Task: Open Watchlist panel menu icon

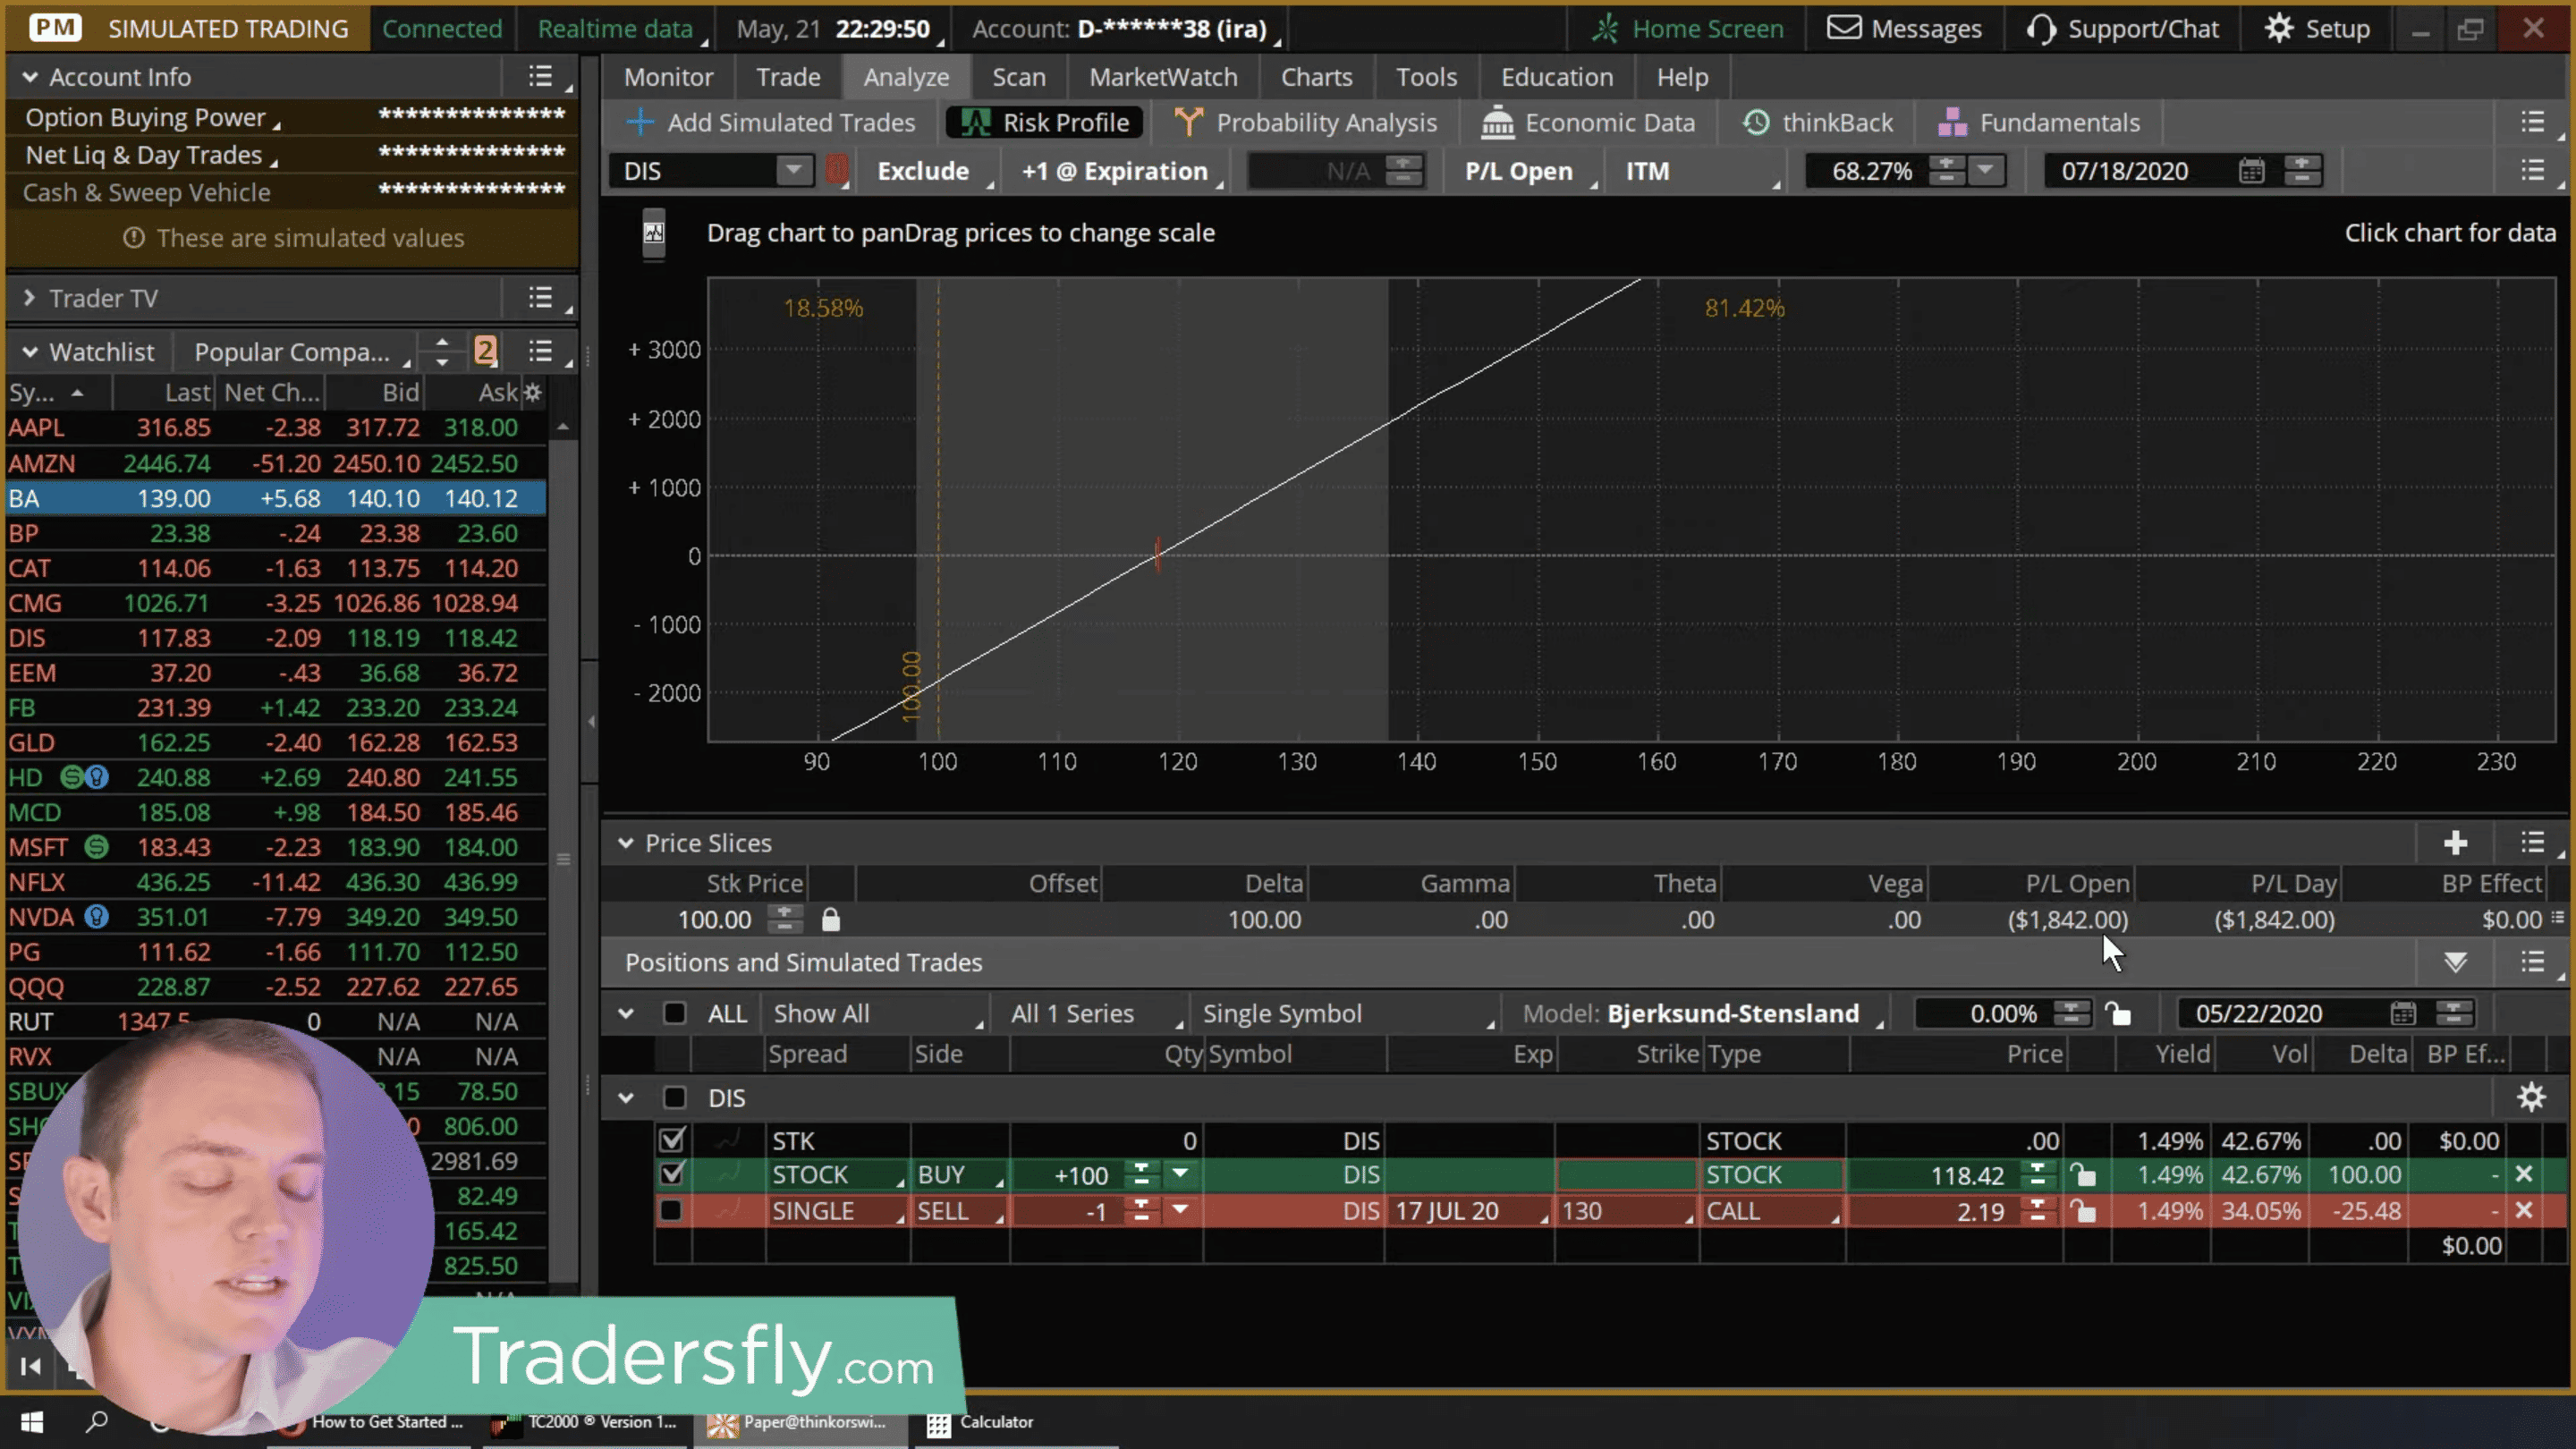Action: 541,352
